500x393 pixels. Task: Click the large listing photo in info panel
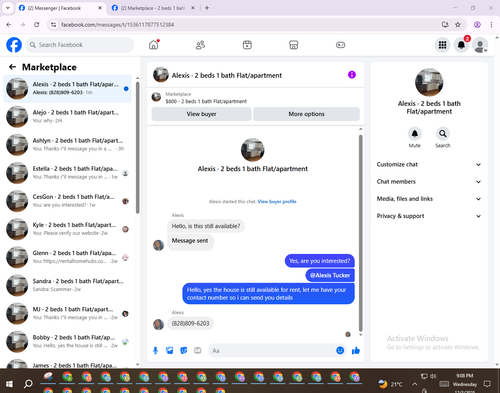click(x=429, y=82)
